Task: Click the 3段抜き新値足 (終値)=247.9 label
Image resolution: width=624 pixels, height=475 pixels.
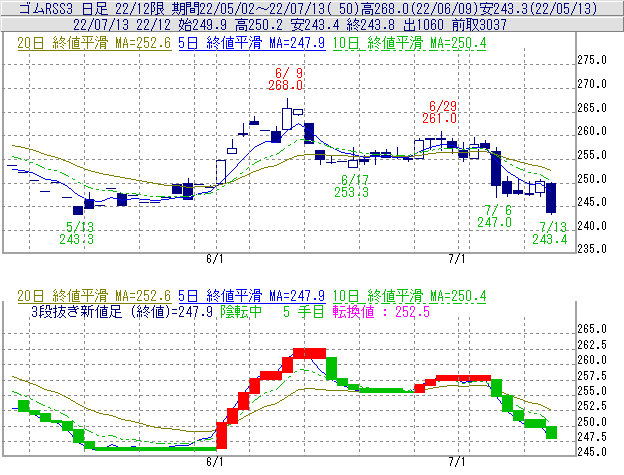Action: click(122, 311)
